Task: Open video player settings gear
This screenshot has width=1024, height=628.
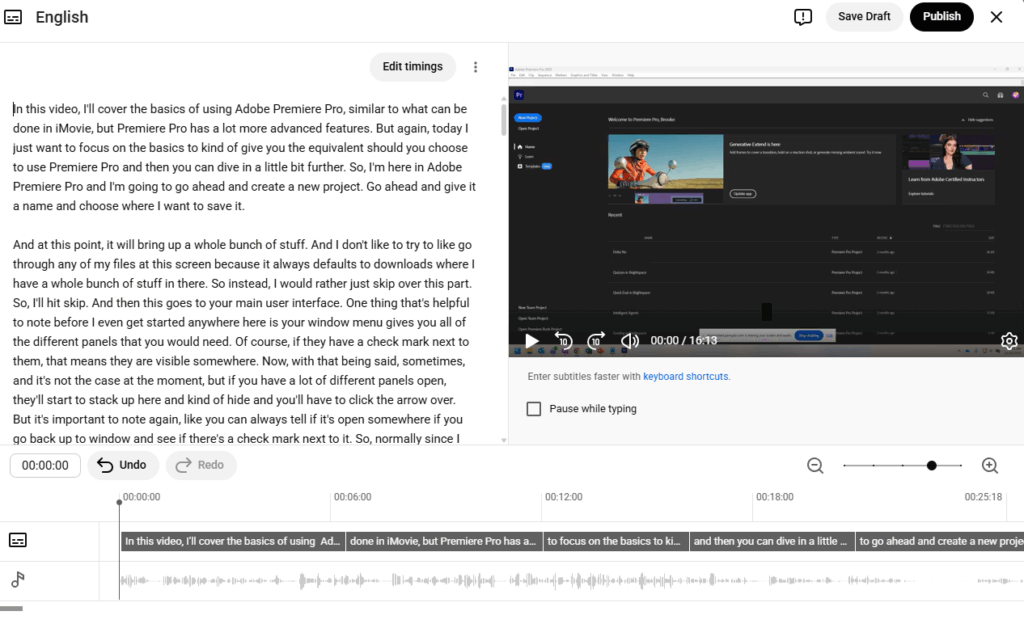Action: click(1008, 341)
